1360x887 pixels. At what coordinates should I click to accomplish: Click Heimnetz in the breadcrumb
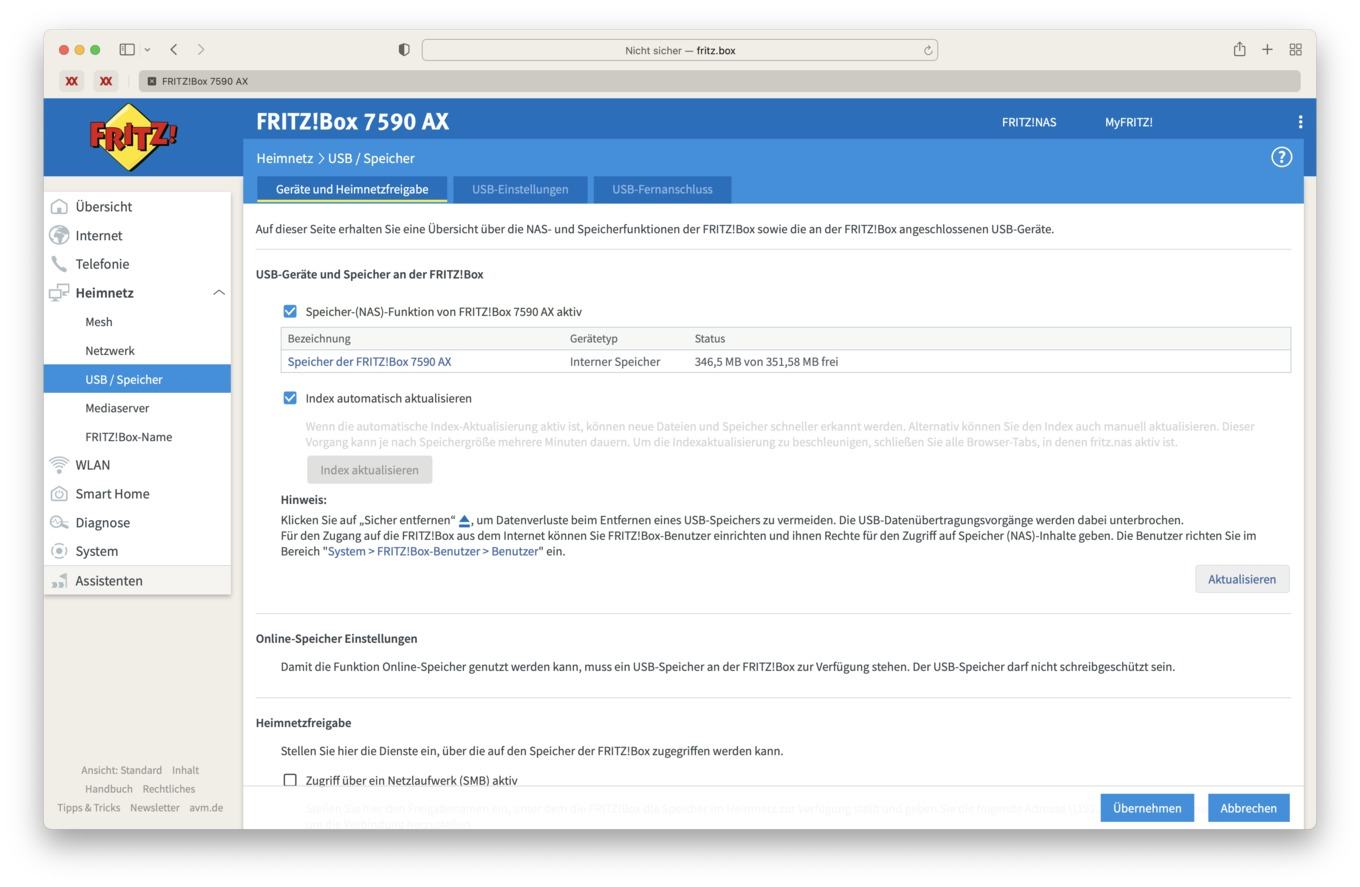coord(284,158)
